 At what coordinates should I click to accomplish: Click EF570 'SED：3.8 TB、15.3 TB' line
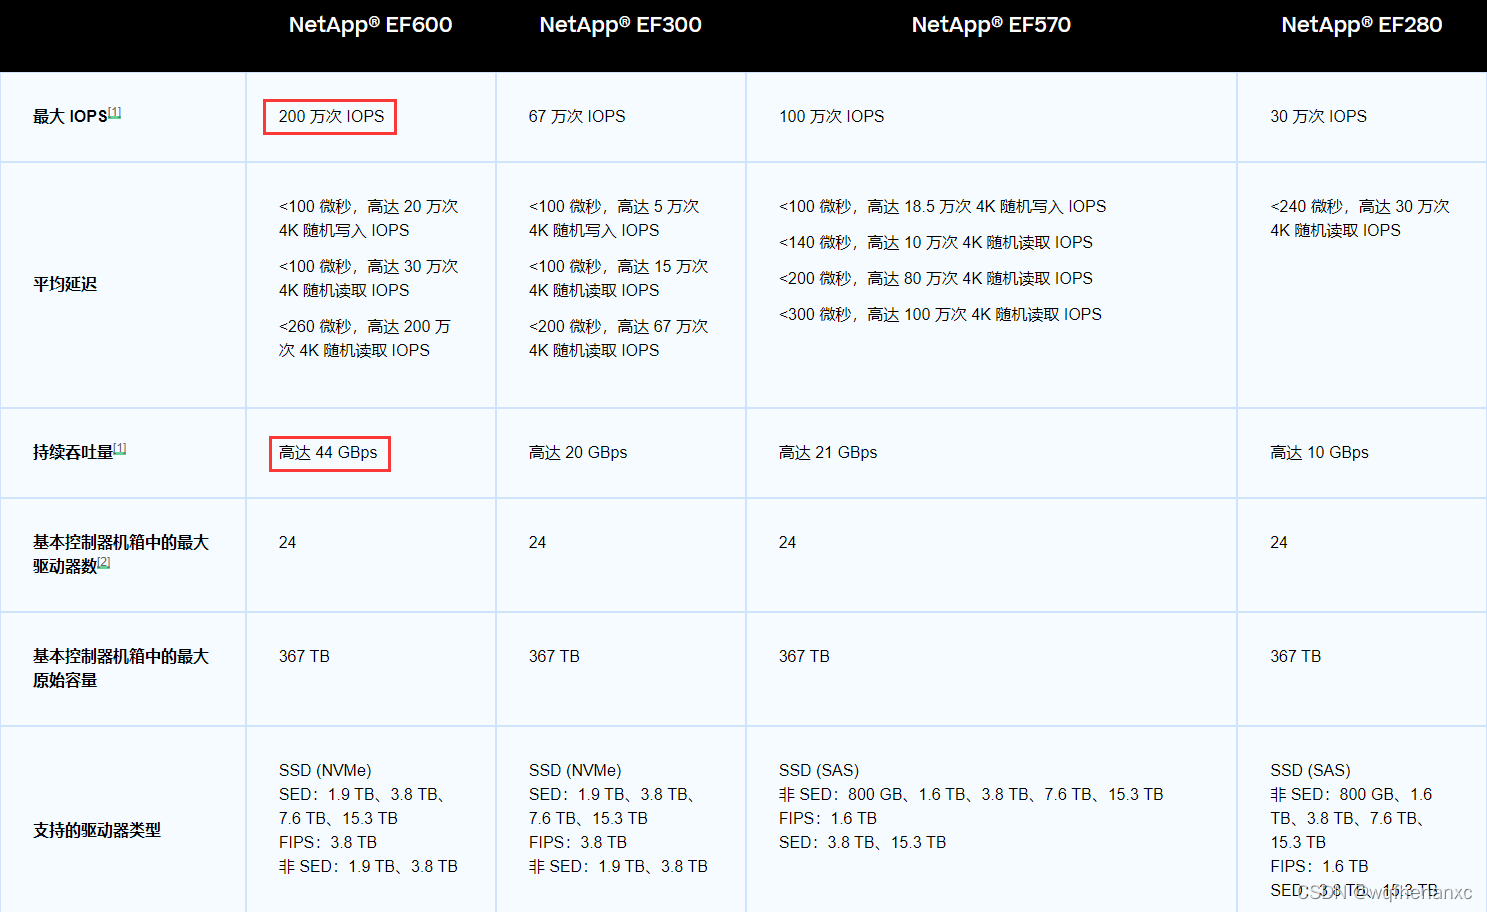tap(863, 843)
